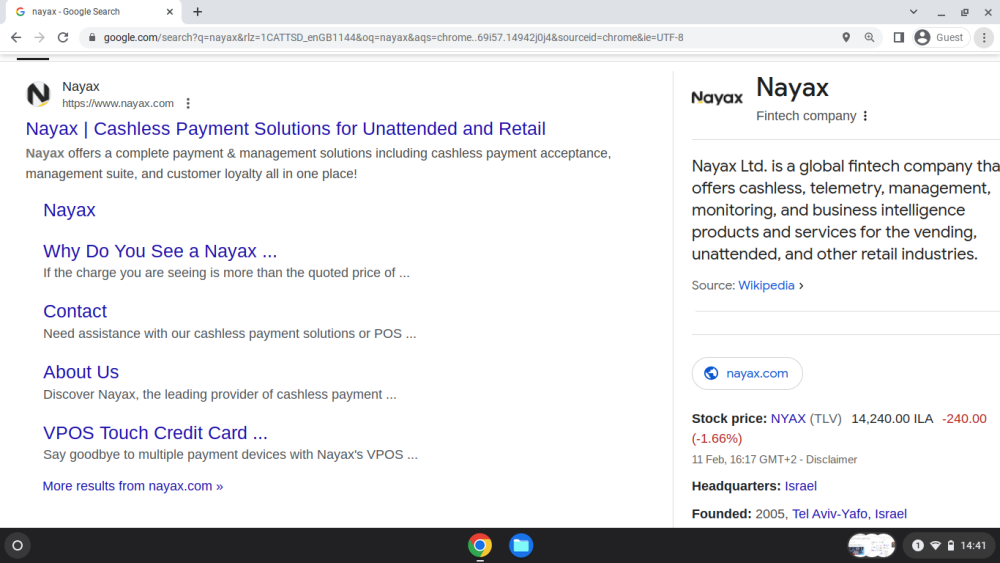1000x563 pixels.
Task: Go back to the previous page
Action: (16, 38)
